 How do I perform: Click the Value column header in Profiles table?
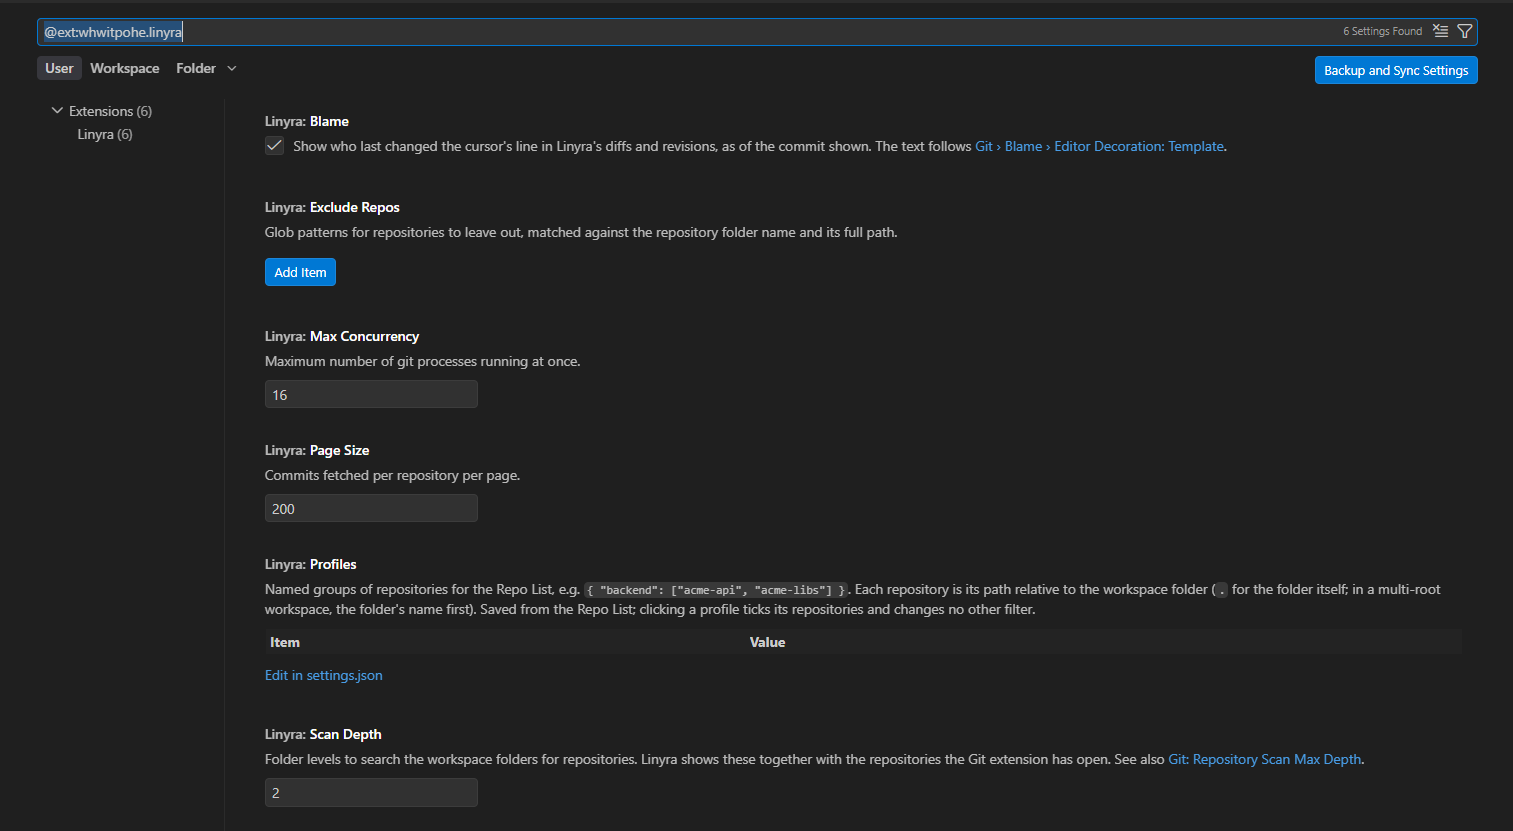(x=767, y=642)
